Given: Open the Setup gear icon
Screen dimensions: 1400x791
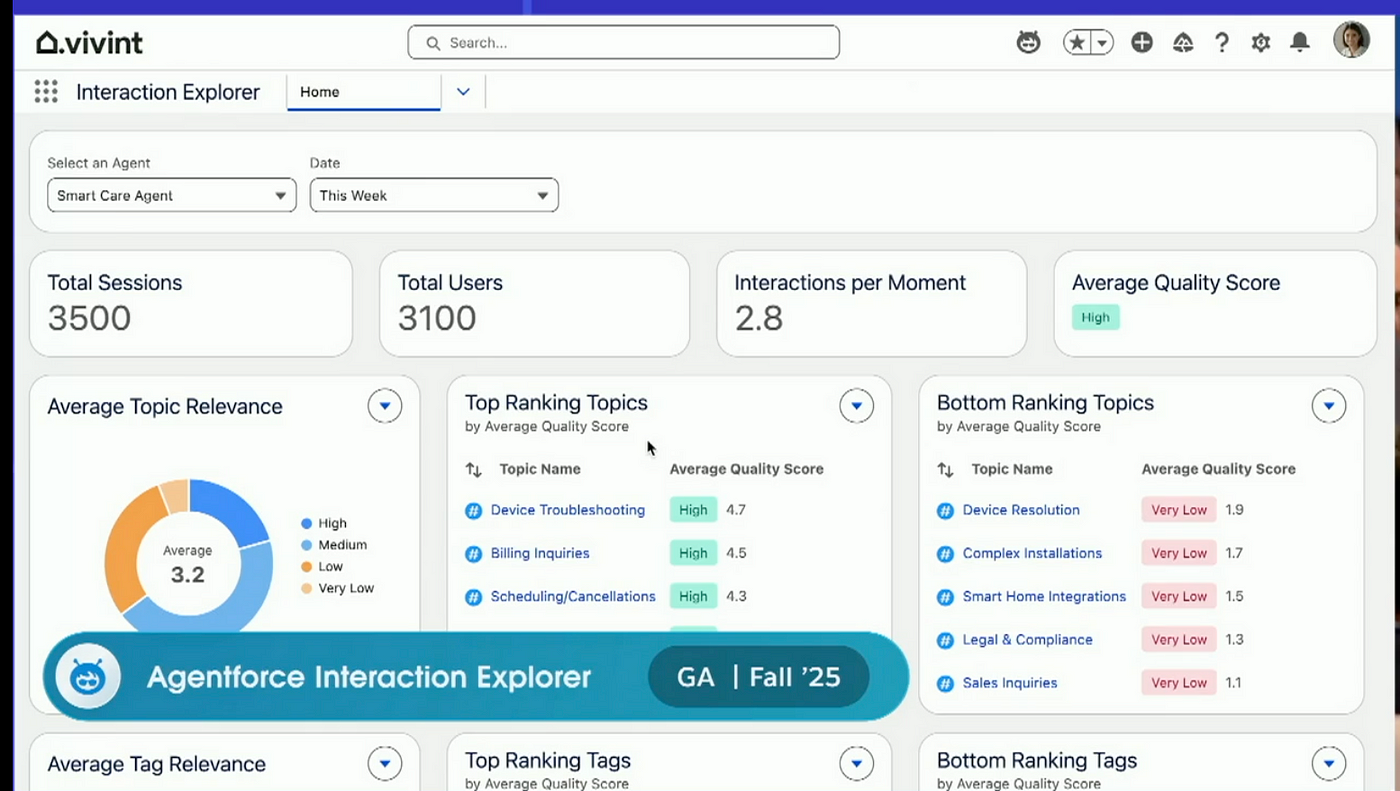Looking at the screenshot, I should pyautogui.click(x=1261, y=43).
